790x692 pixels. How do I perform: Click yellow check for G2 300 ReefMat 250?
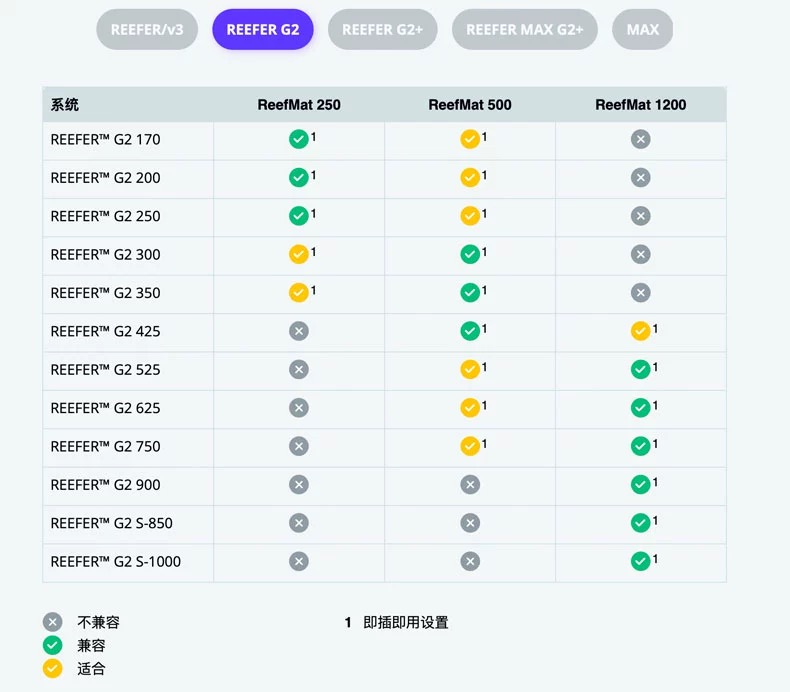tap(298, 255)
